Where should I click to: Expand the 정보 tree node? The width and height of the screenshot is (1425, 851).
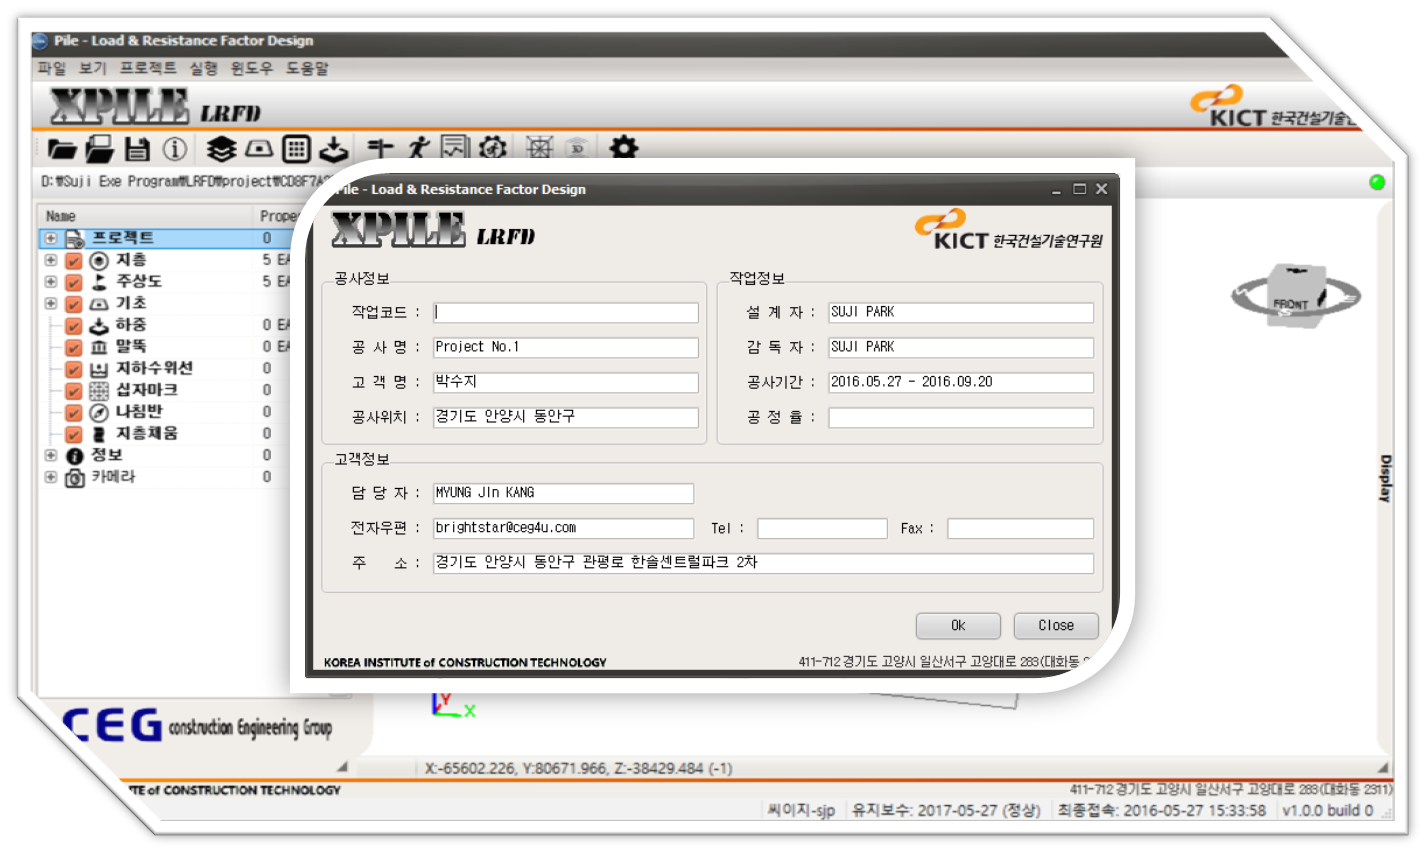(x=50, y=455)
